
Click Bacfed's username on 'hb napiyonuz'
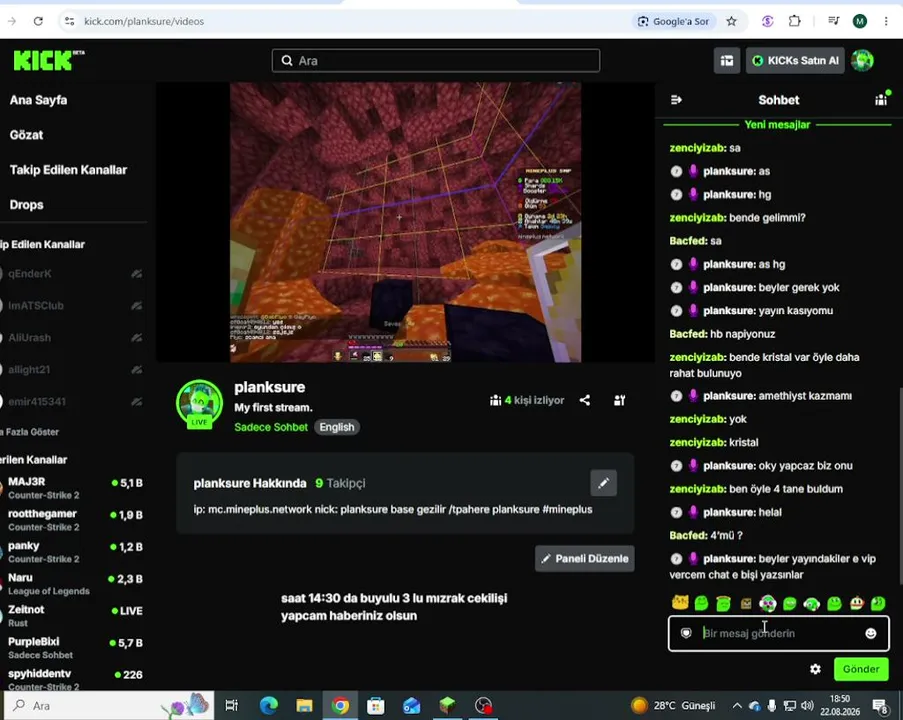coord(688,334)
